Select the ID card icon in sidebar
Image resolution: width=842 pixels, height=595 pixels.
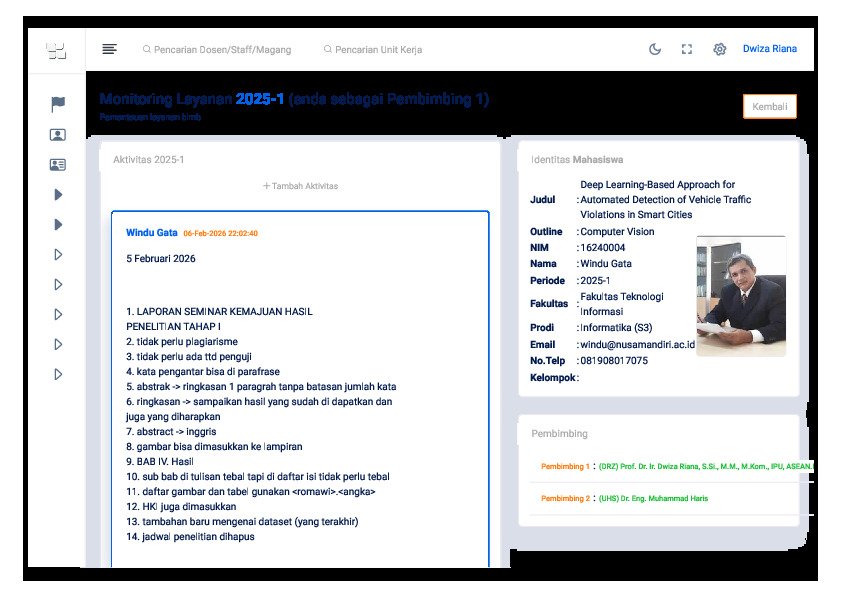click(57, 165)
